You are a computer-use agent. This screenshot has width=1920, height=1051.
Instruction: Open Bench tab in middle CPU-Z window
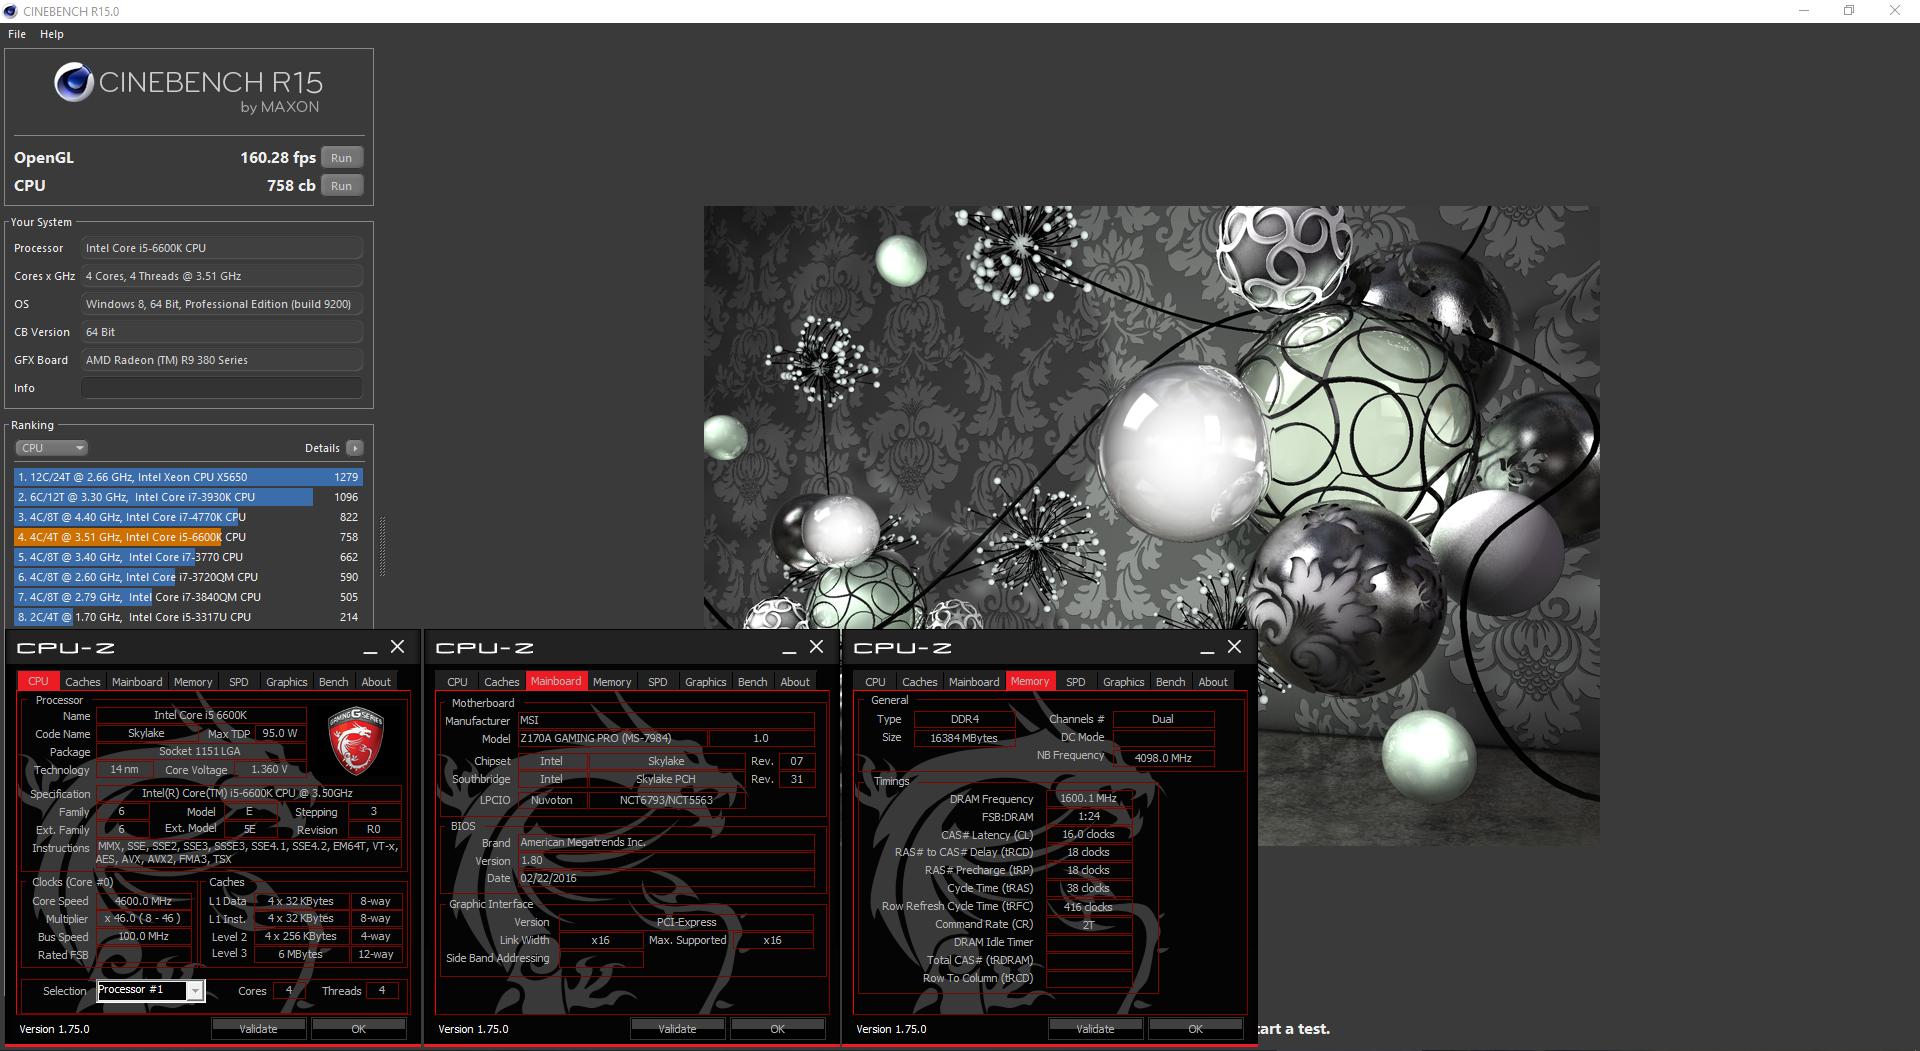(x=753, y=682)
